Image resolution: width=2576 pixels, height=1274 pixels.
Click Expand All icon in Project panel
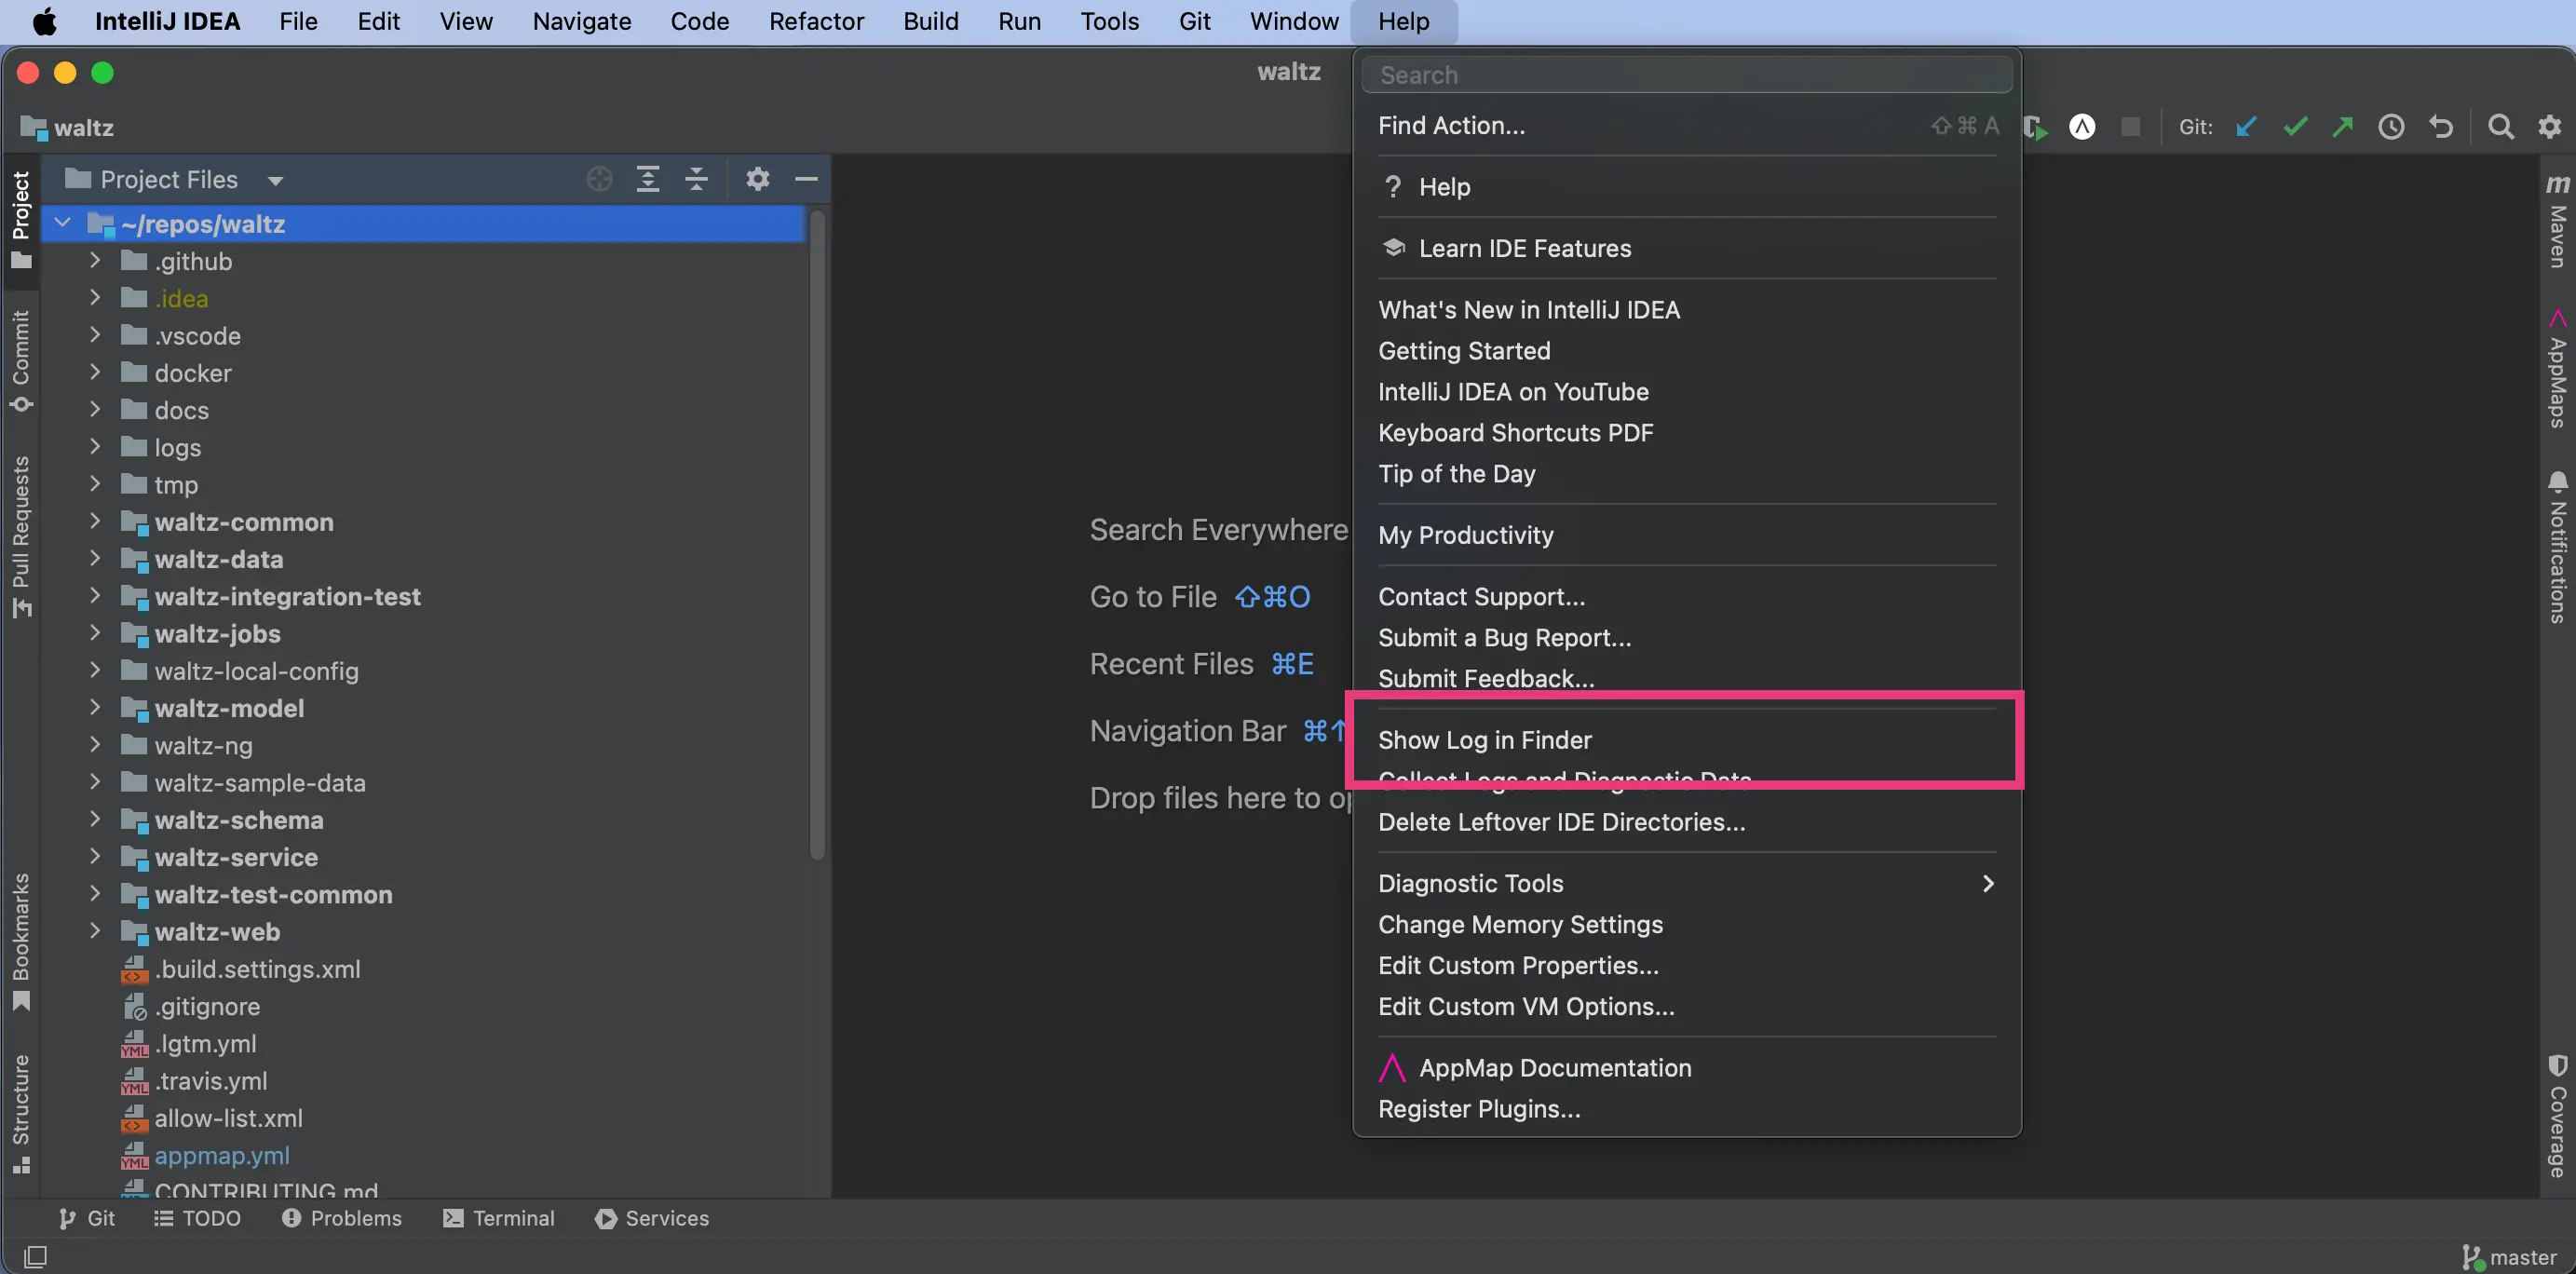click(x=648, y=179)
